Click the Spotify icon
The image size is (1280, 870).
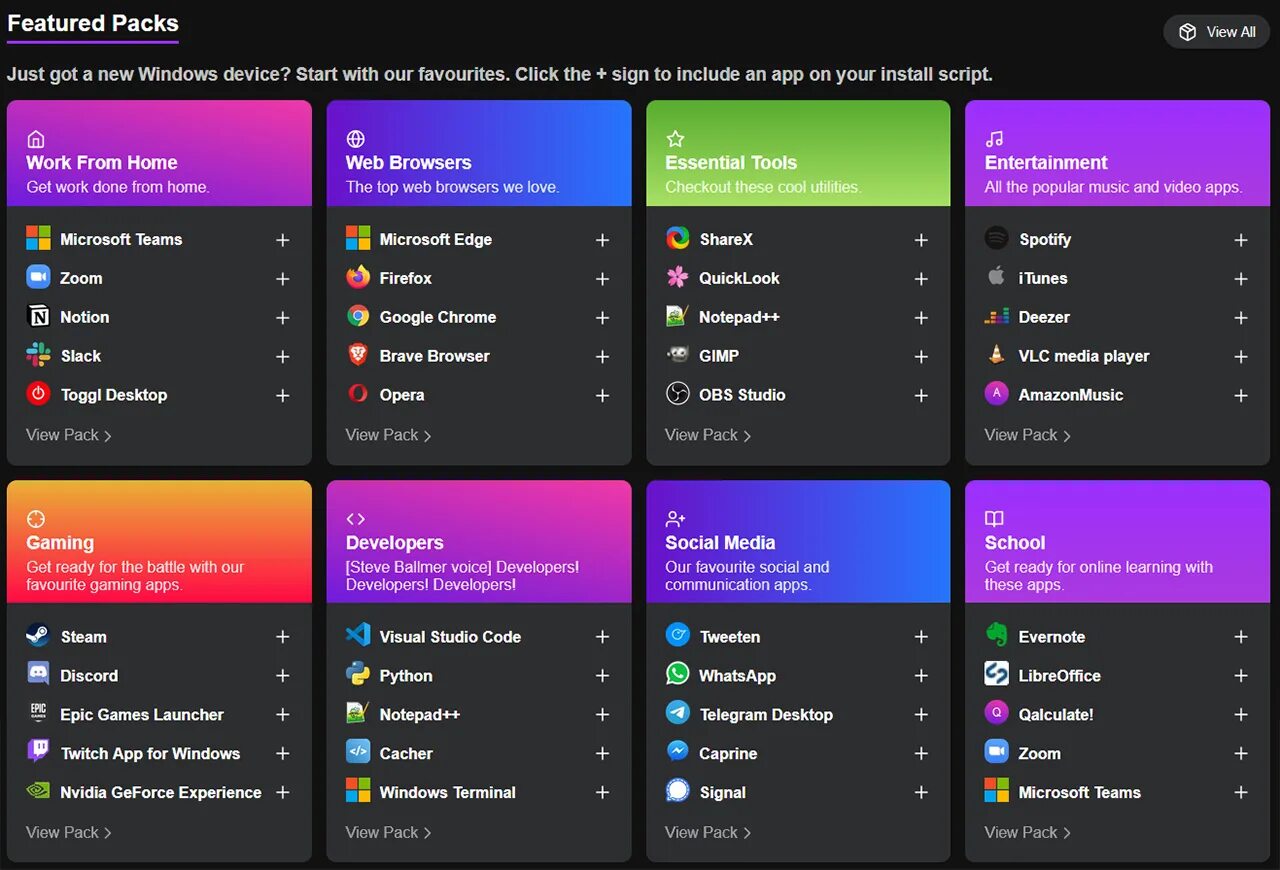coord(996,239)
